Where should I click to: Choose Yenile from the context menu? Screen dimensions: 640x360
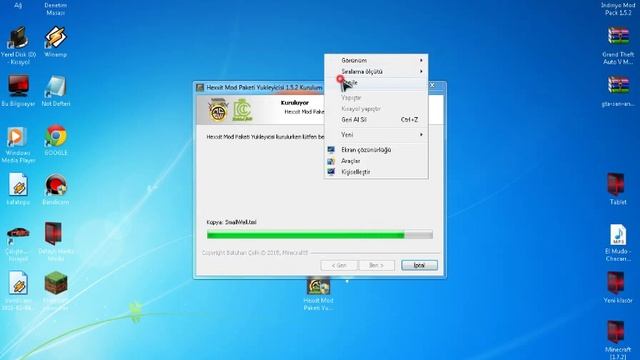click(376, 83)
